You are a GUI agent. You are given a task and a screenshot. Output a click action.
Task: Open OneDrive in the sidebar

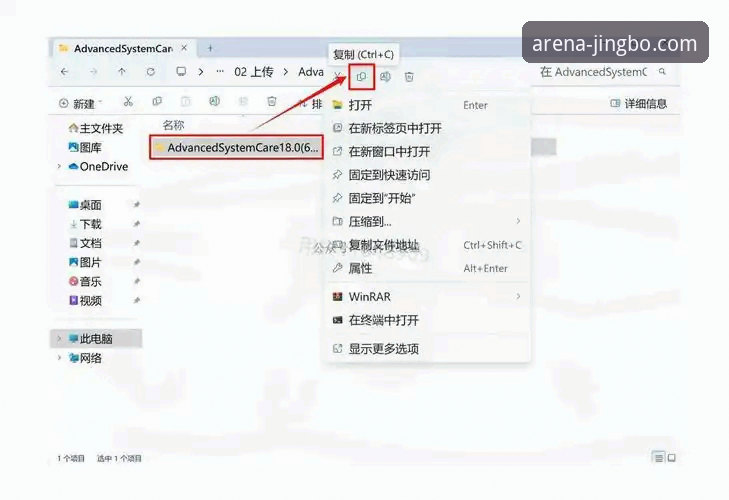(x=98, y=167)
